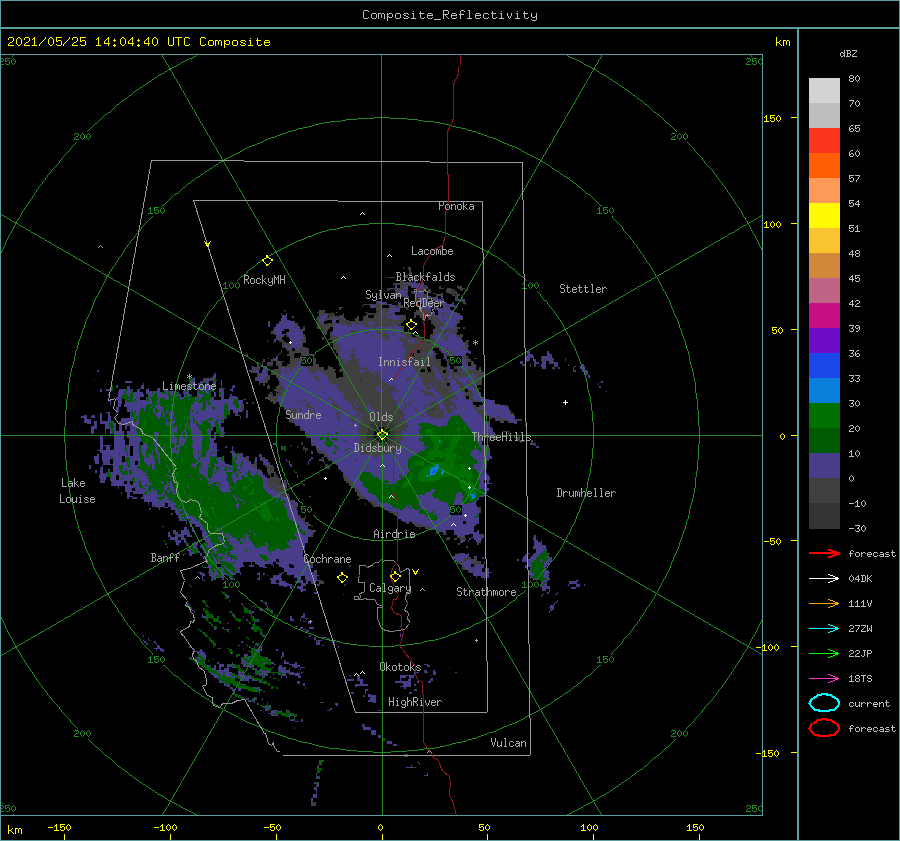Click the red forecast arrow in legend
This screenshot has height=841, width=900.
[824, 553]
